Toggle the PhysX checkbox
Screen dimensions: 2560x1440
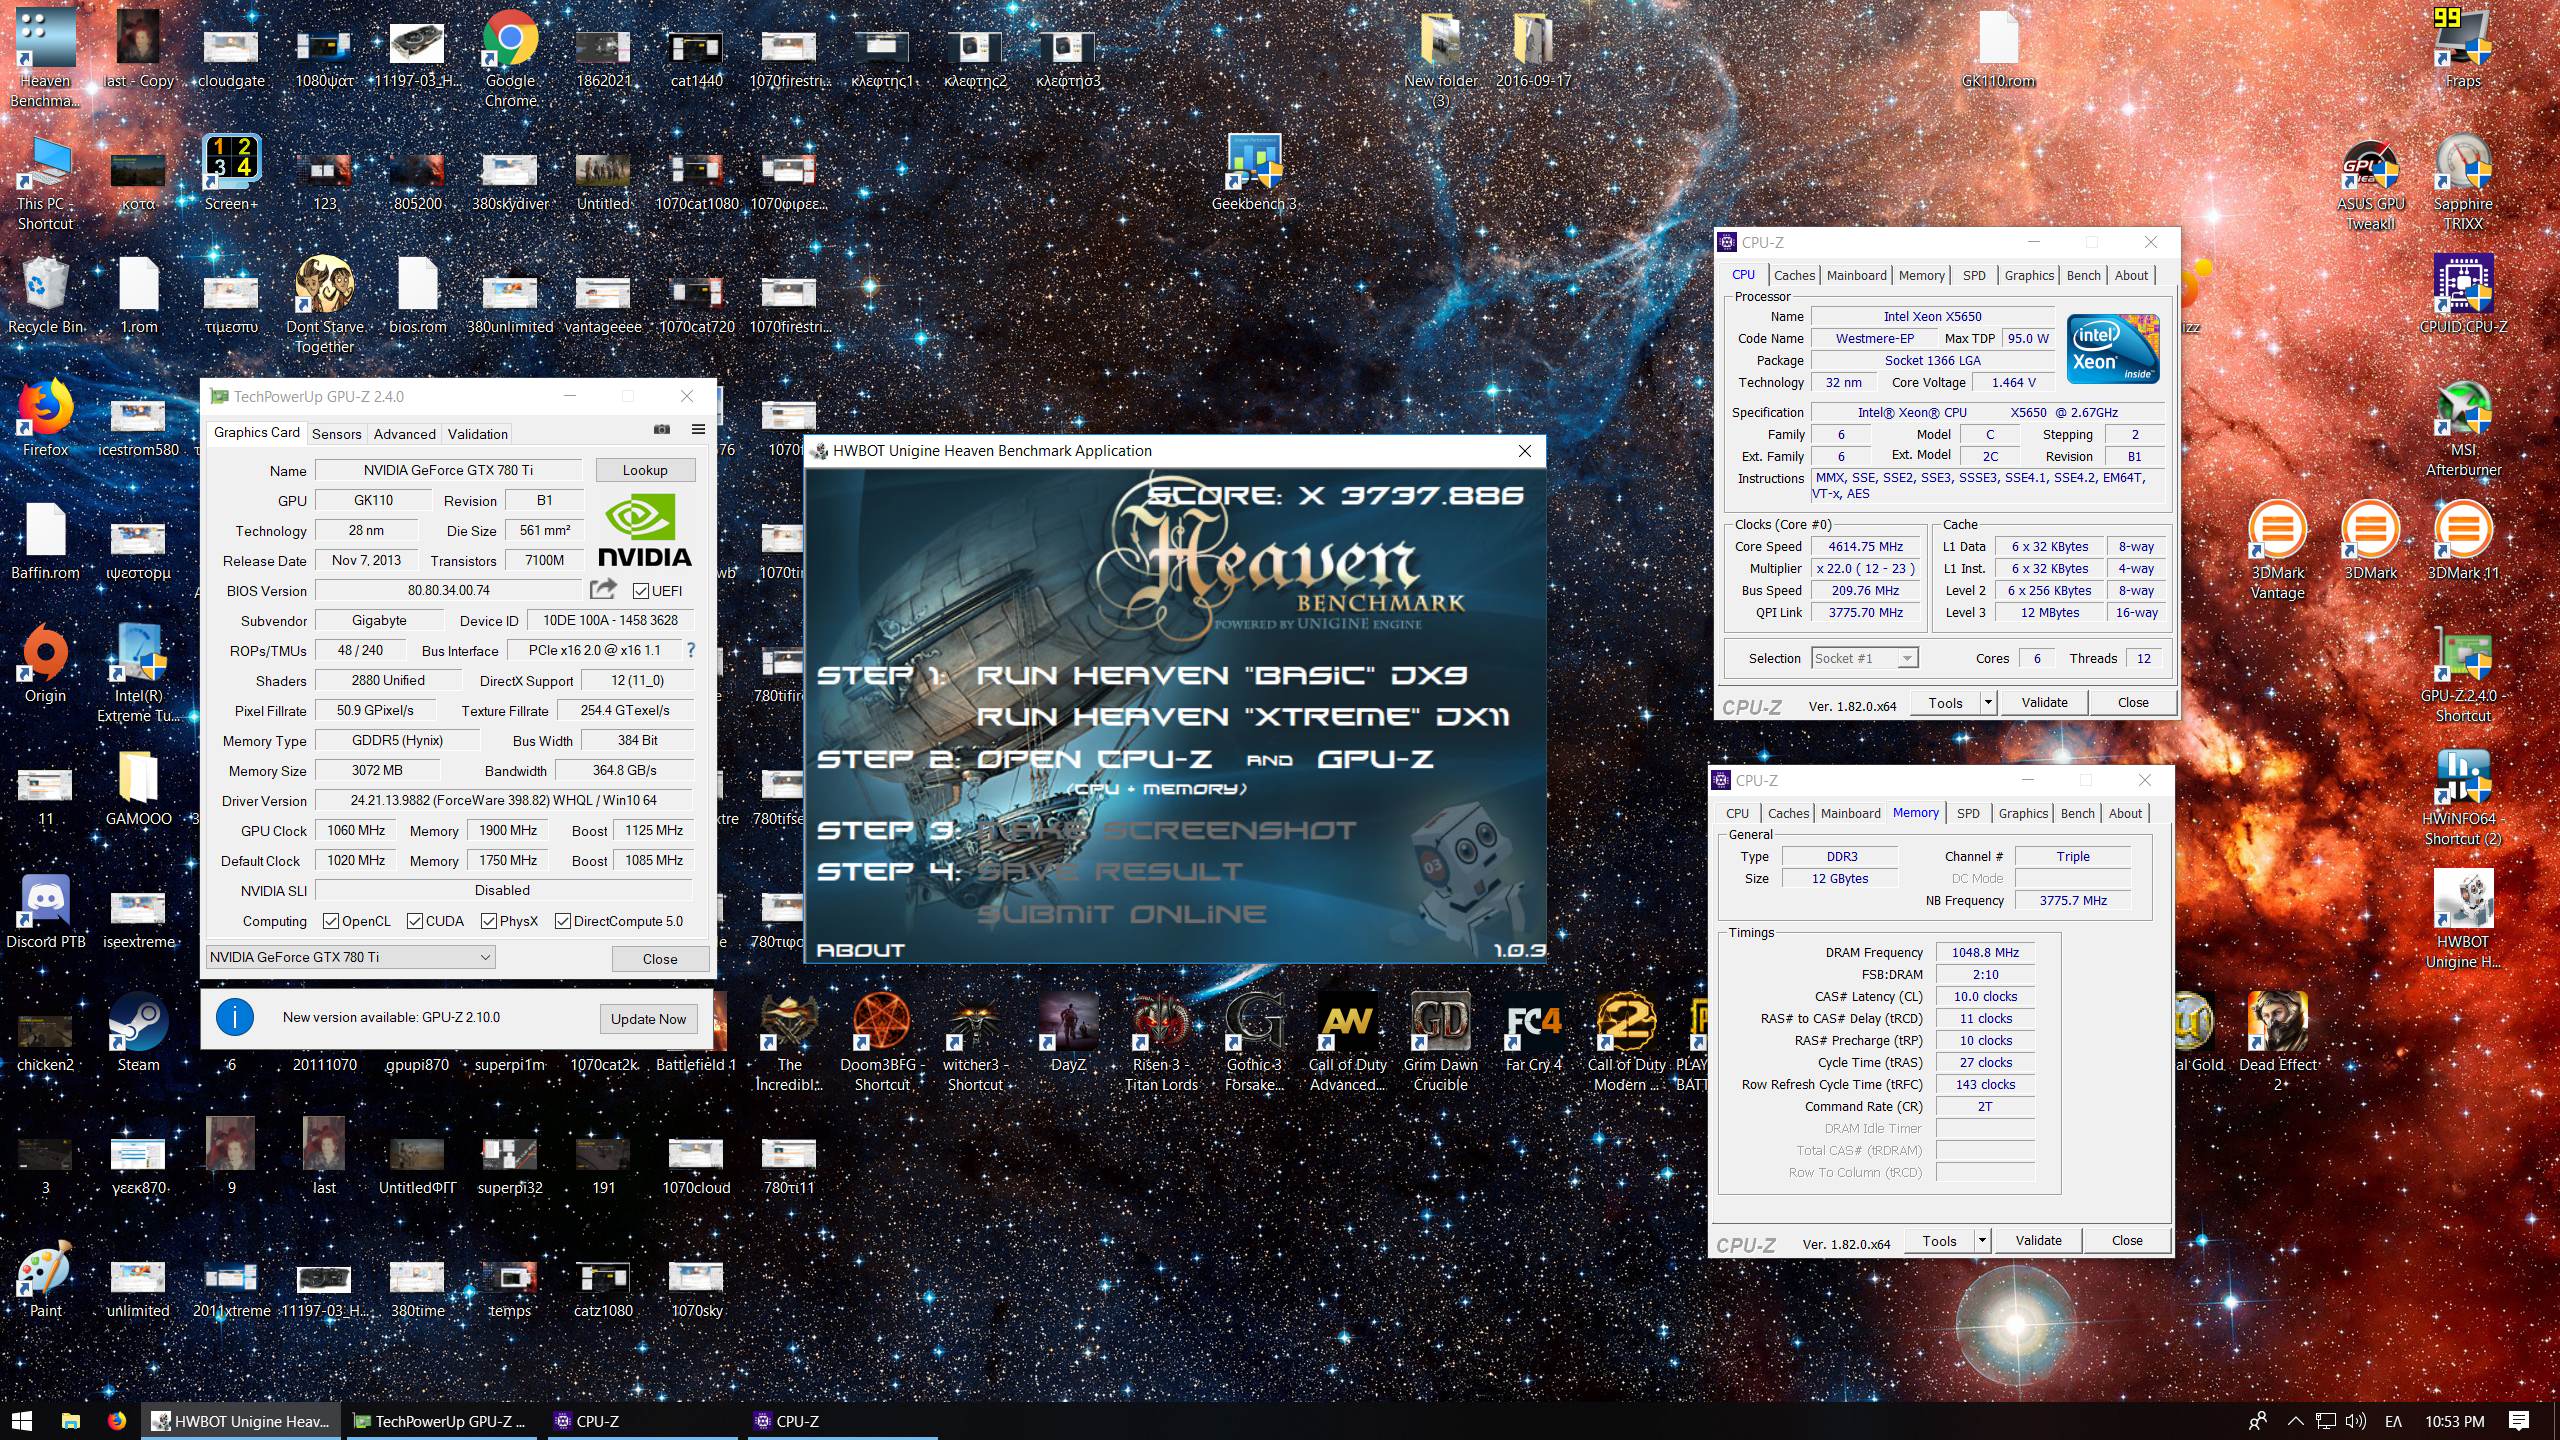pos(489,921)
